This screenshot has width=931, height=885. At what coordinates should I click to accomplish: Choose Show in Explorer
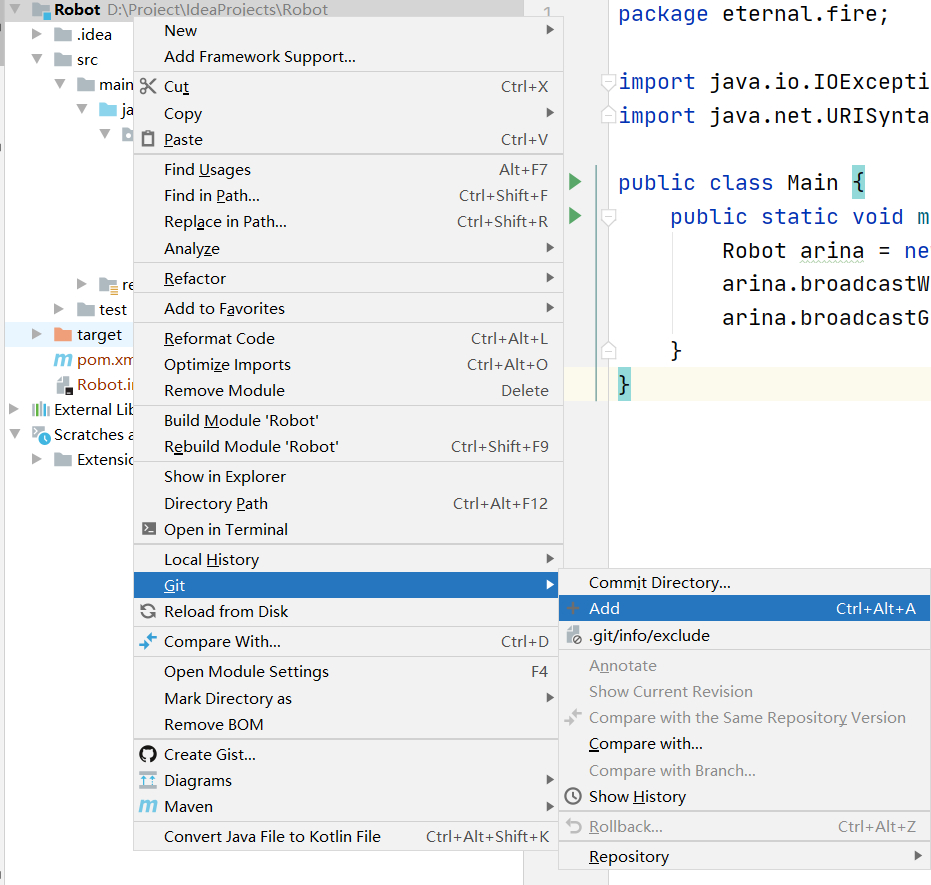[x=348, y=477]
